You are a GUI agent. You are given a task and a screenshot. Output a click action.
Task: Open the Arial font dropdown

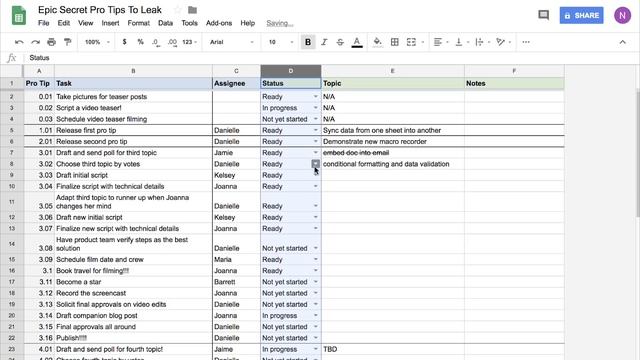(x=231, y=42)
